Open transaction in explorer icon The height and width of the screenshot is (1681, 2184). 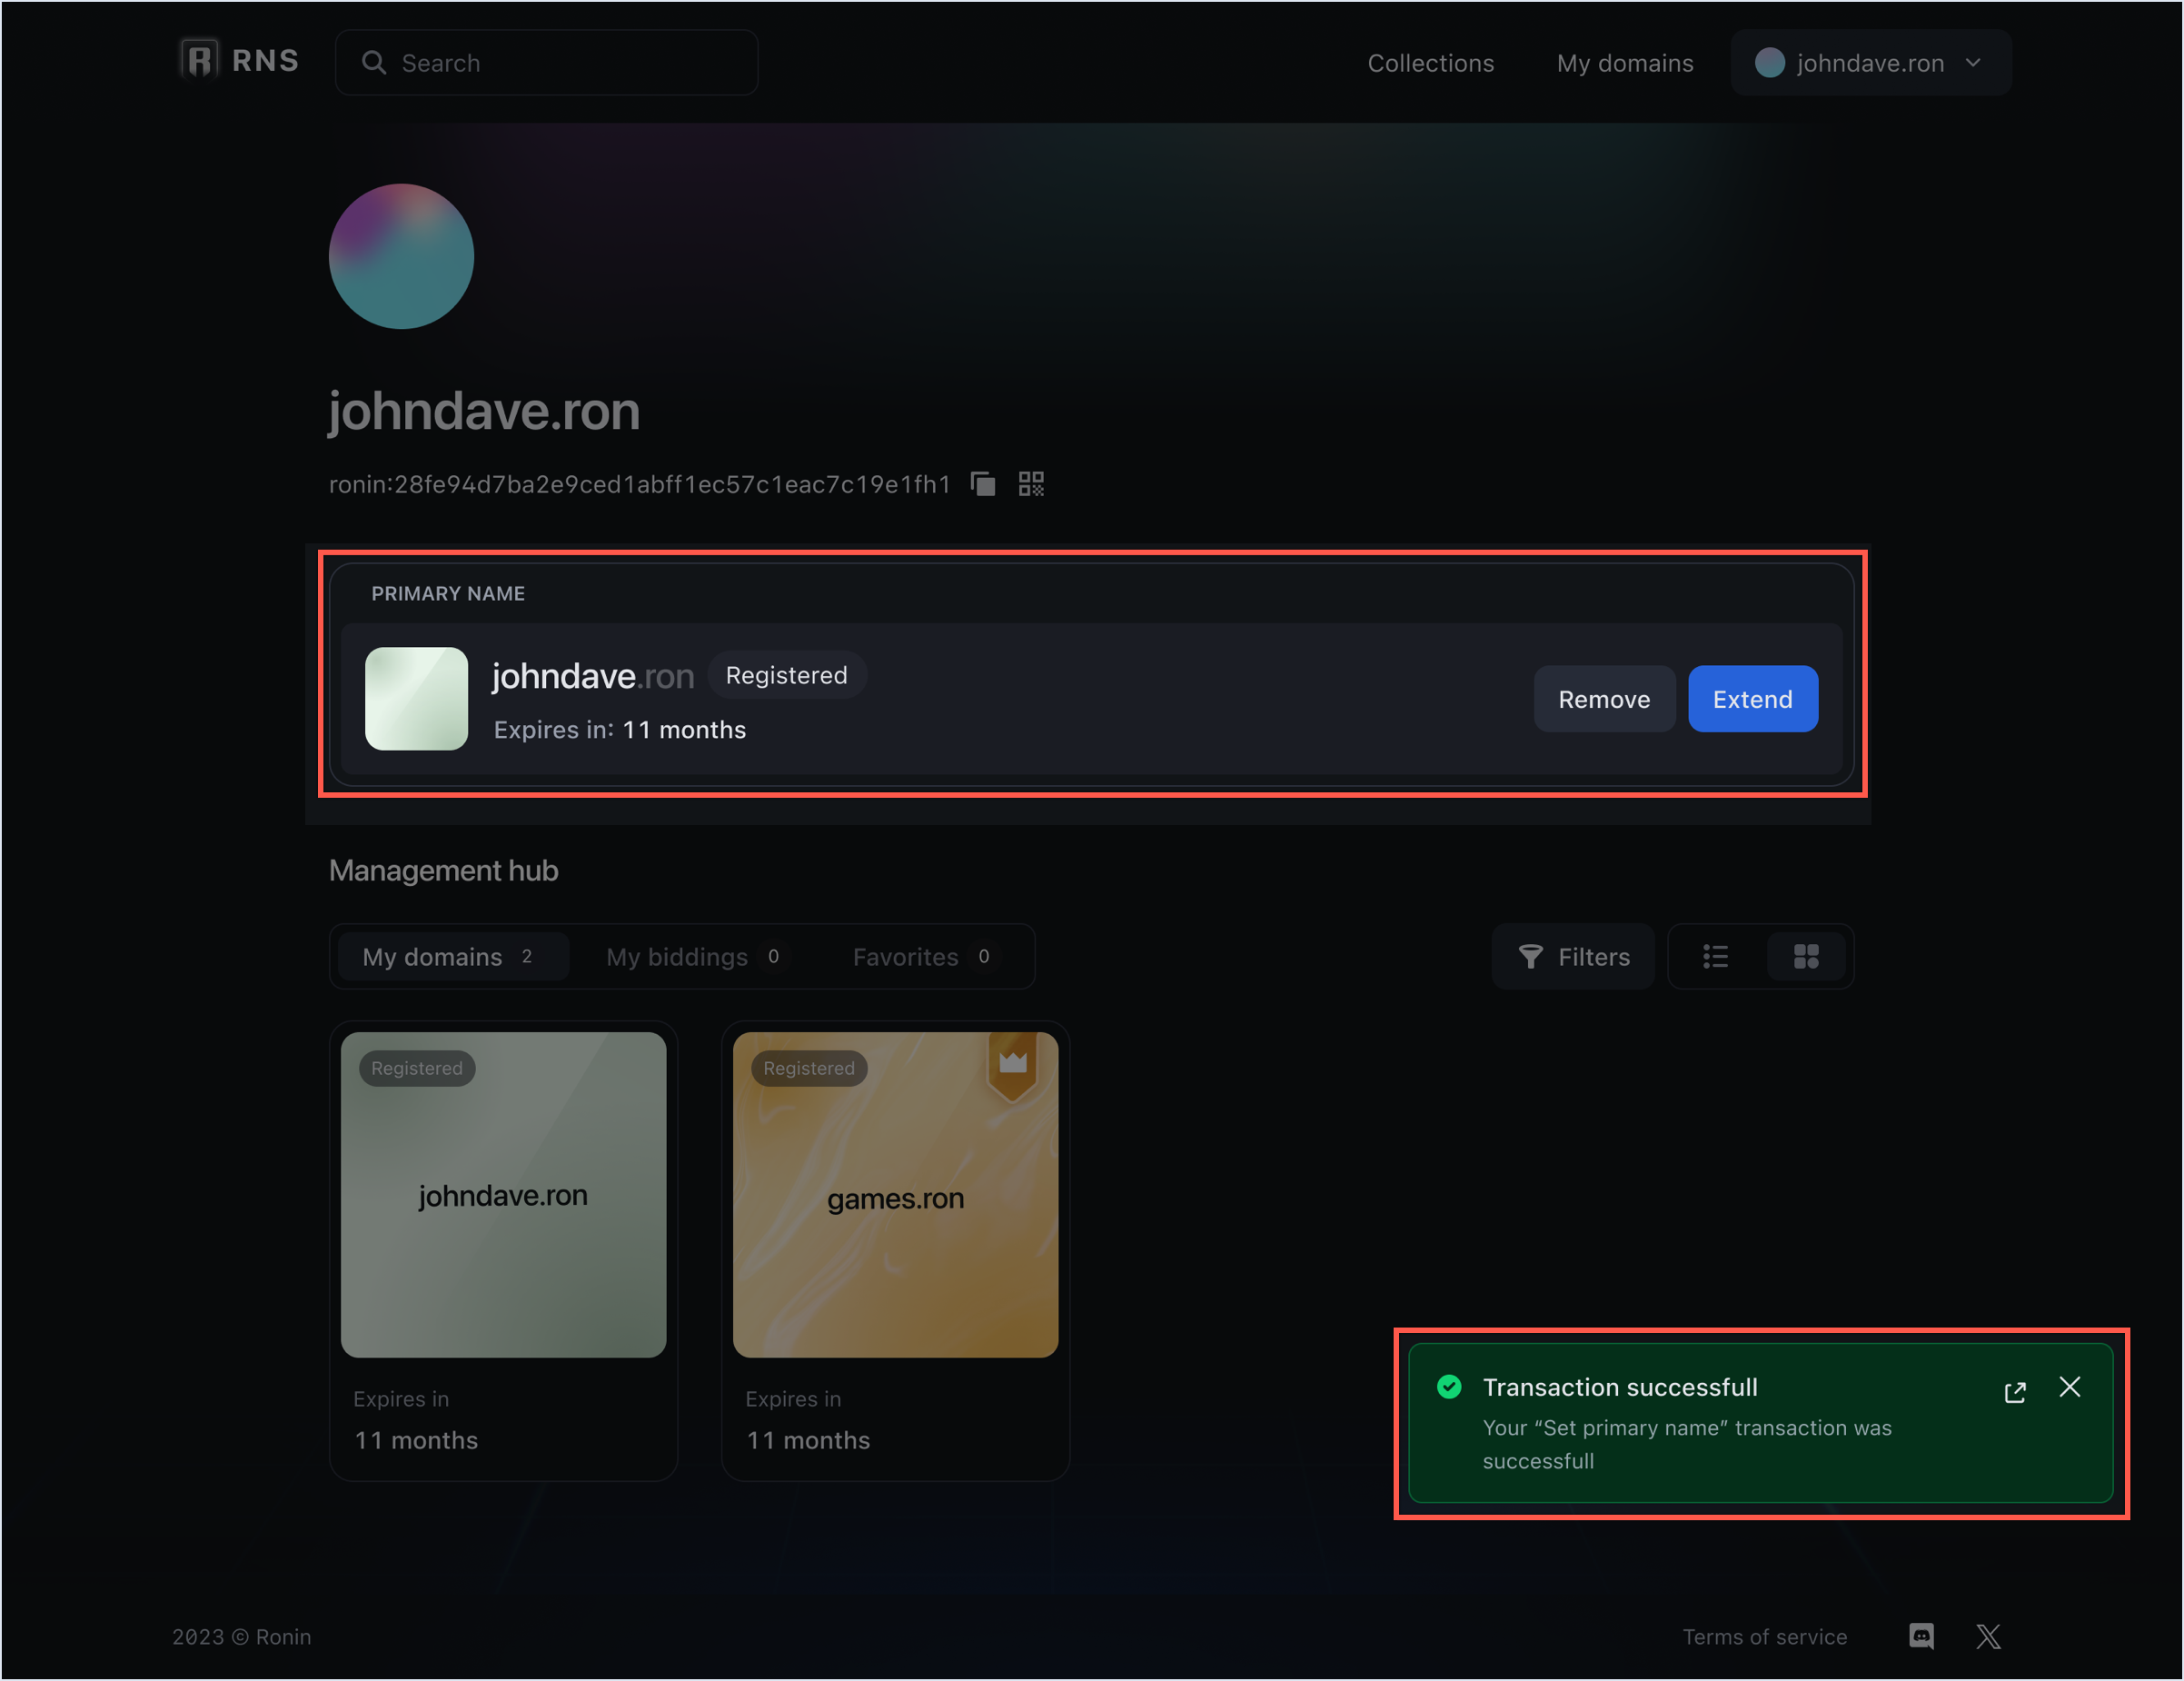pos(2015,1392)
